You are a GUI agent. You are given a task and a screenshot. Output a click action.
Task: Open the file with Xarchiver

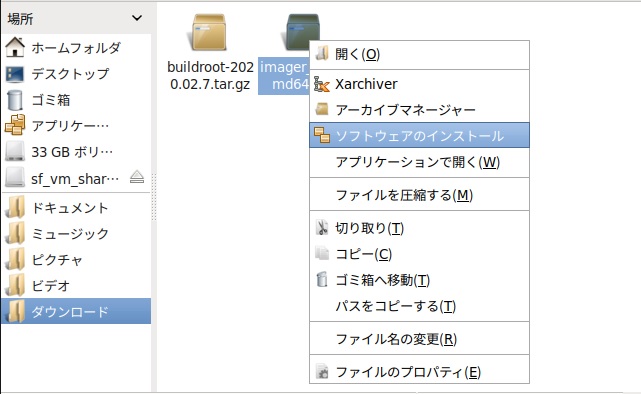419,84
